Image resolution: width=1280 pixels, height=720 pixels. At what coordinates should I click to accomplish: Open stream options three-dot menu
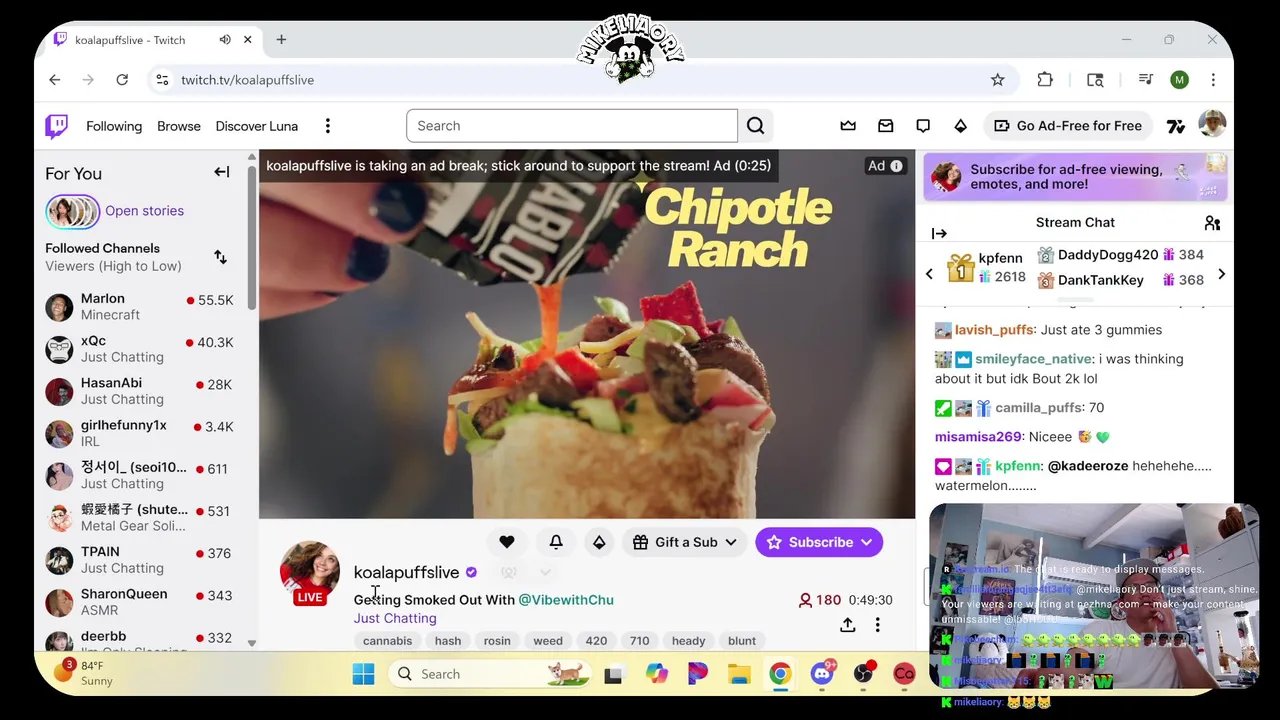877,625
